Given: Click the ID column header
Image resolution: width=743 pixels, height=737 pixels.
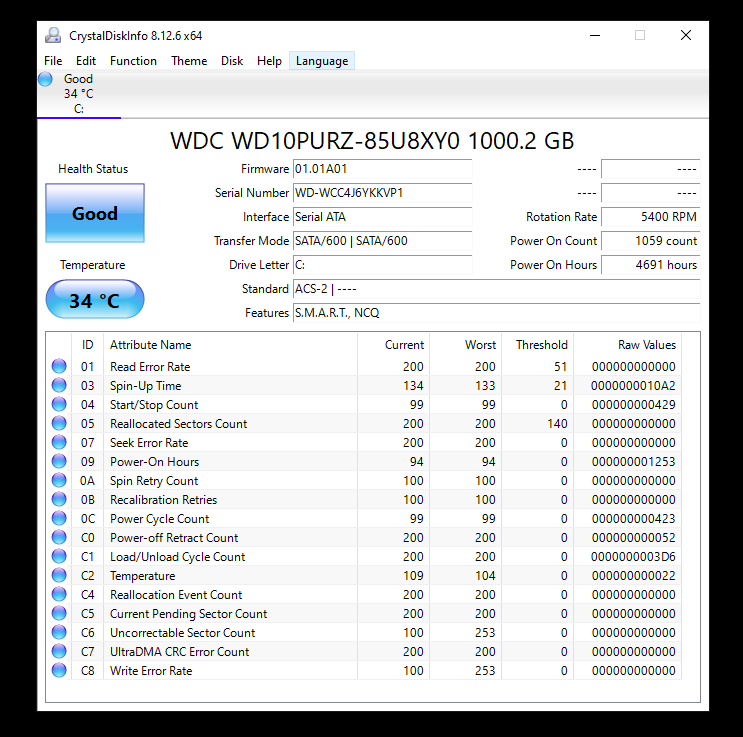Looking at the screenshot, I should 87,345.
